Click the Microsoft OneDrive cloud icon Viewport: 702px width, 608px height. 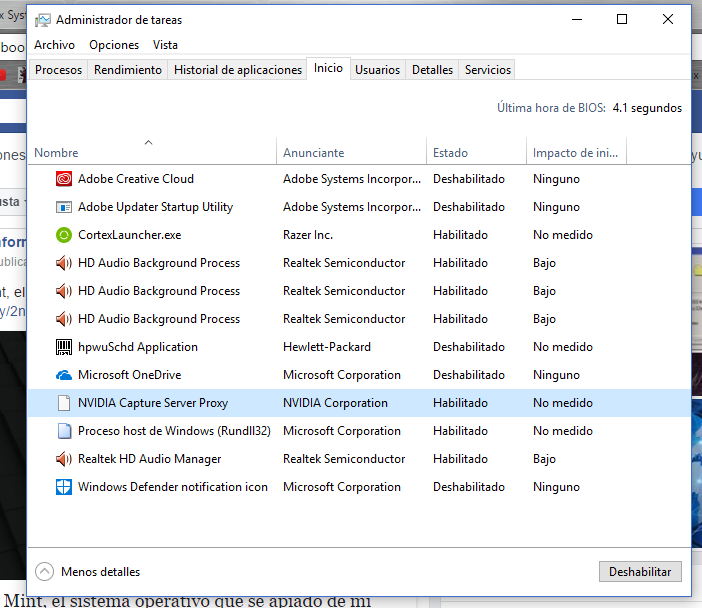pos(64,375)
